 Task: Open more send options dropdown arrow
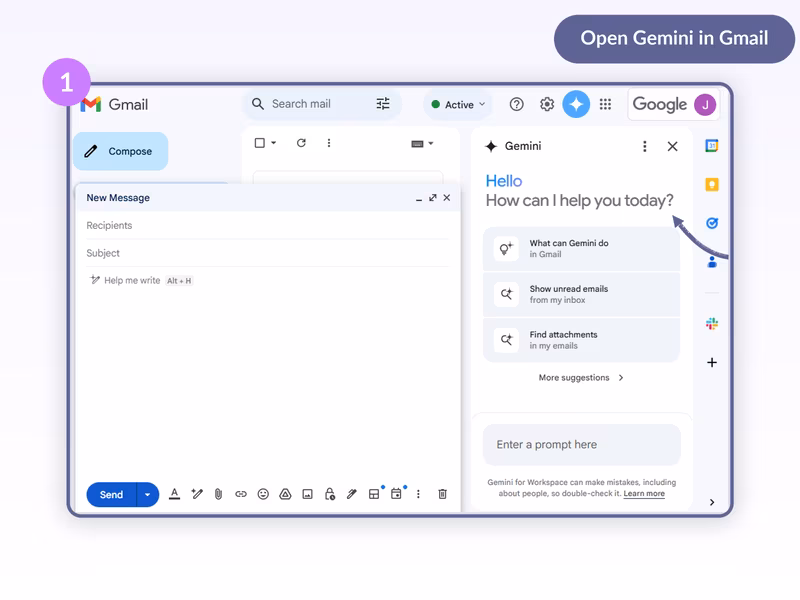pyautogui.click(x=147, y=494)
